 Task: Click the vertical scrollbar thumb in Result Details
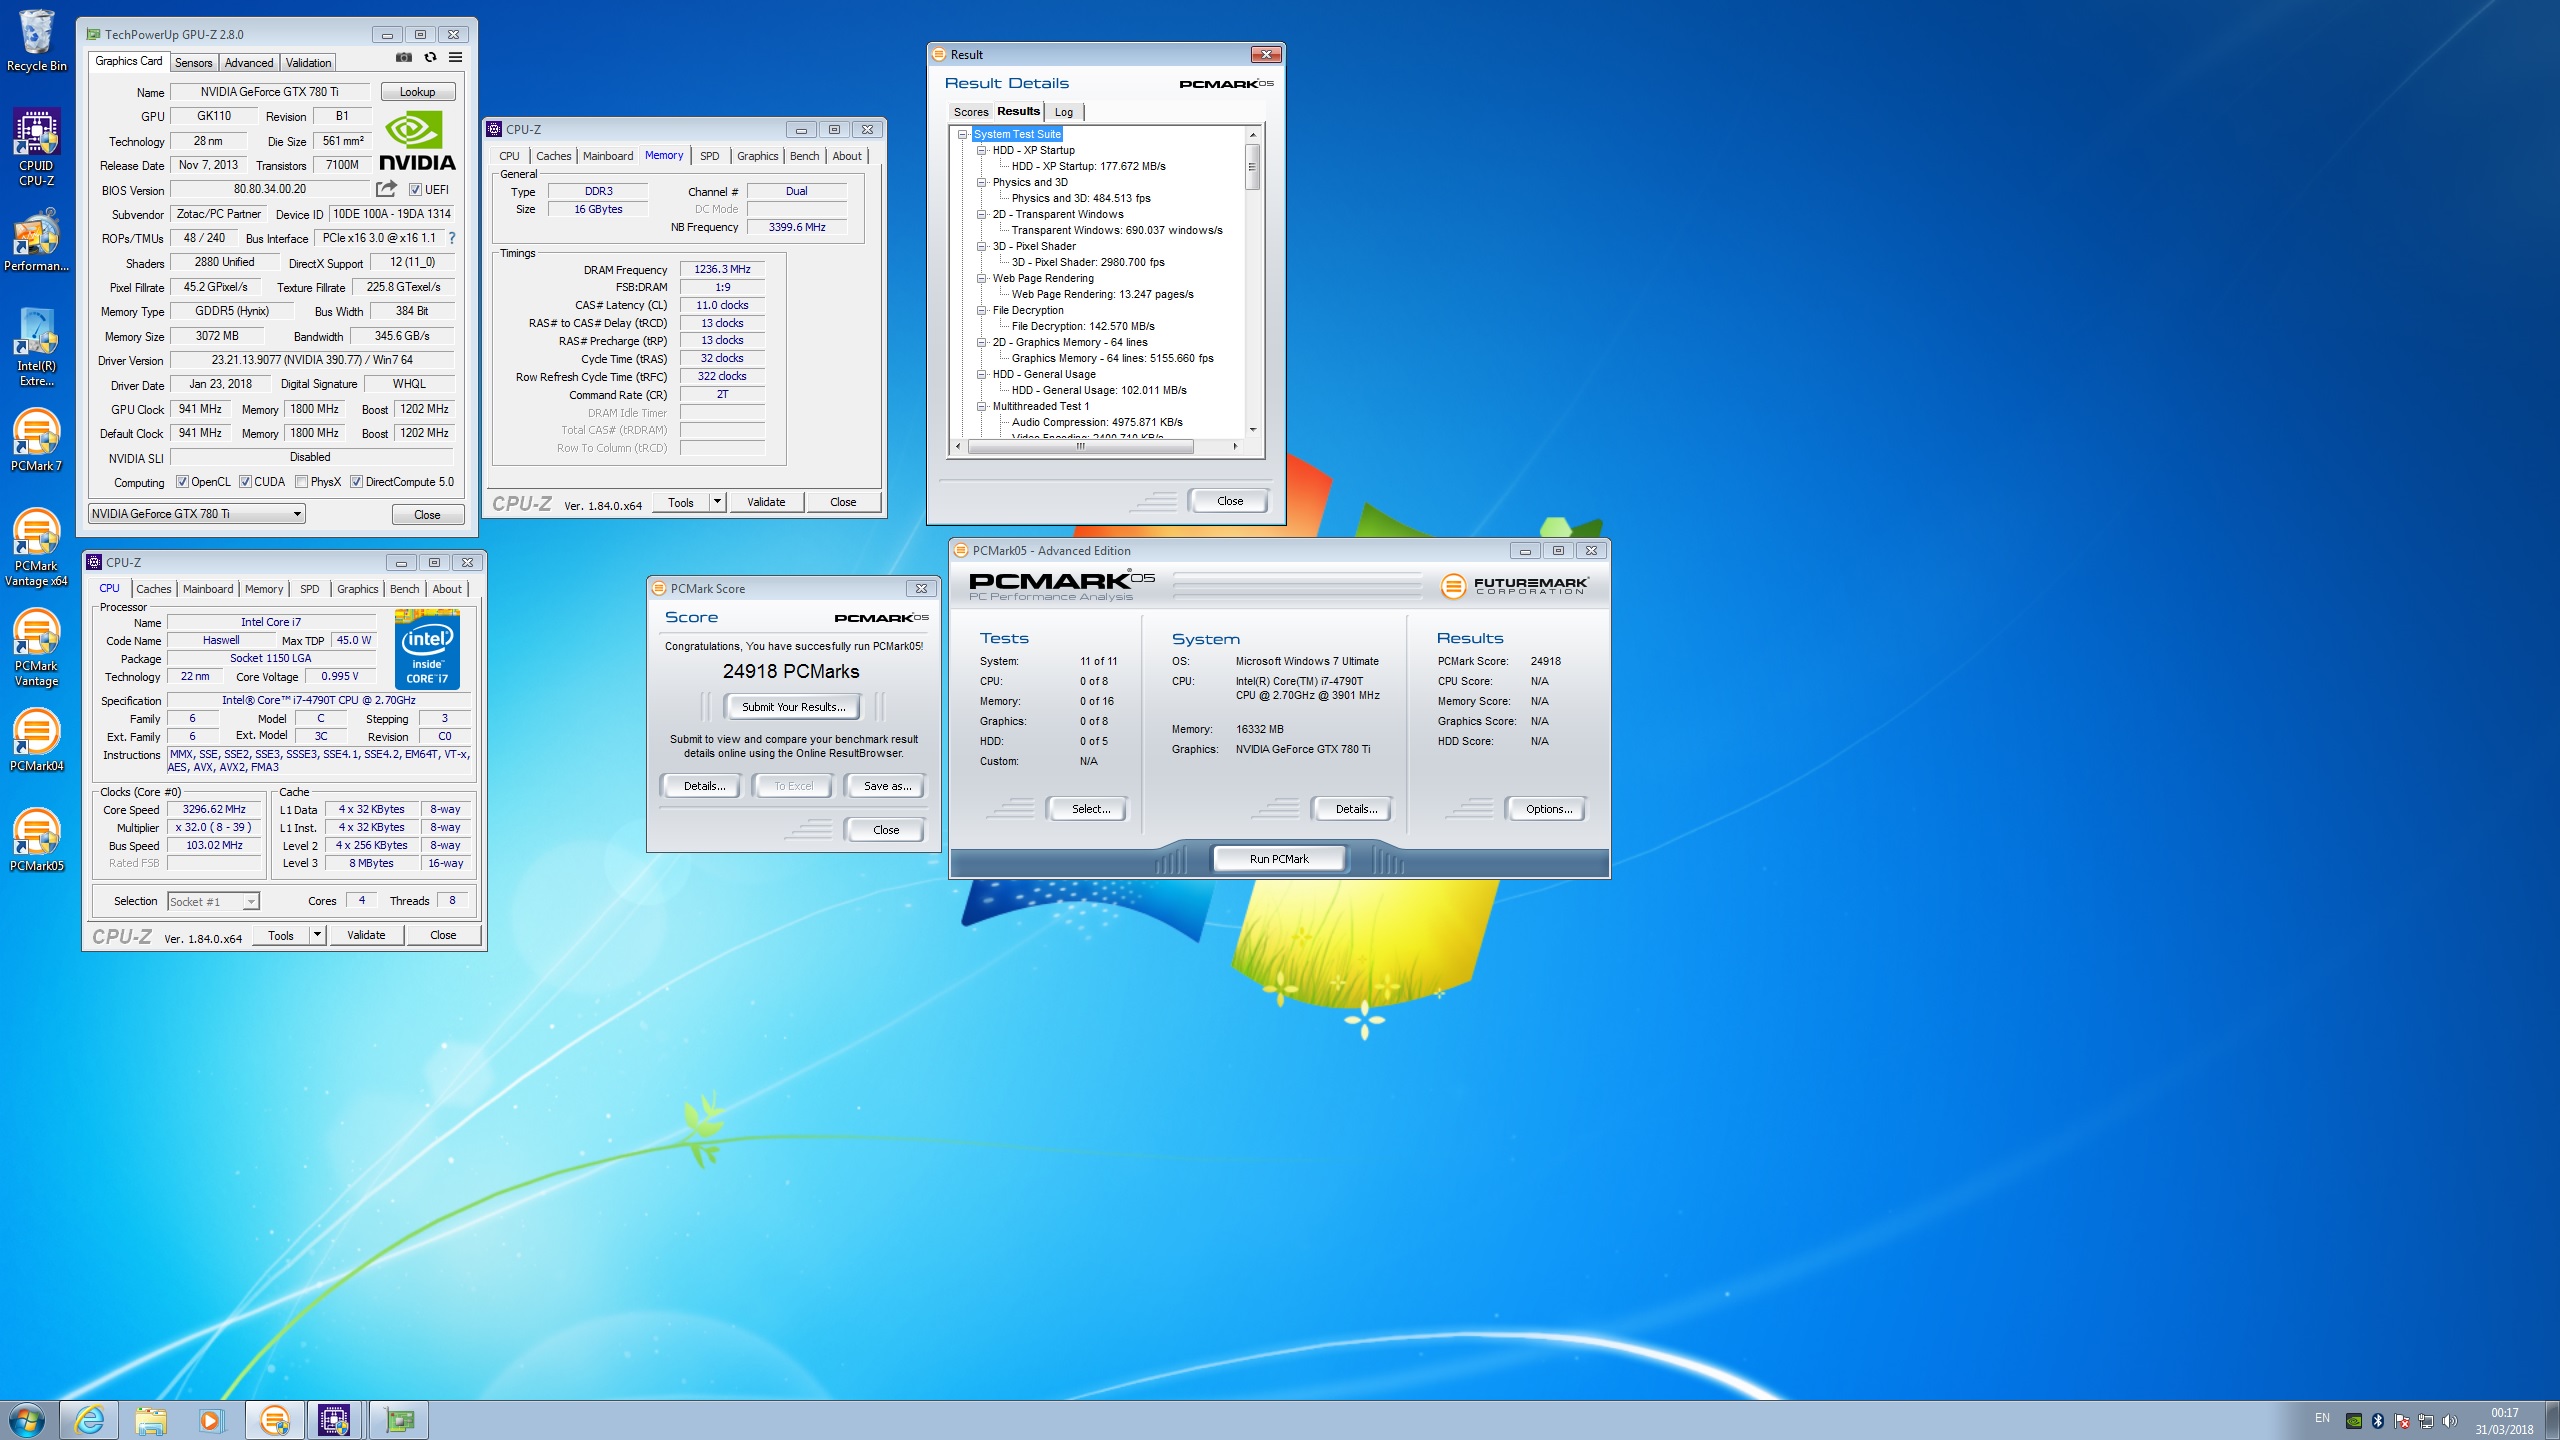click(1252, 167)
